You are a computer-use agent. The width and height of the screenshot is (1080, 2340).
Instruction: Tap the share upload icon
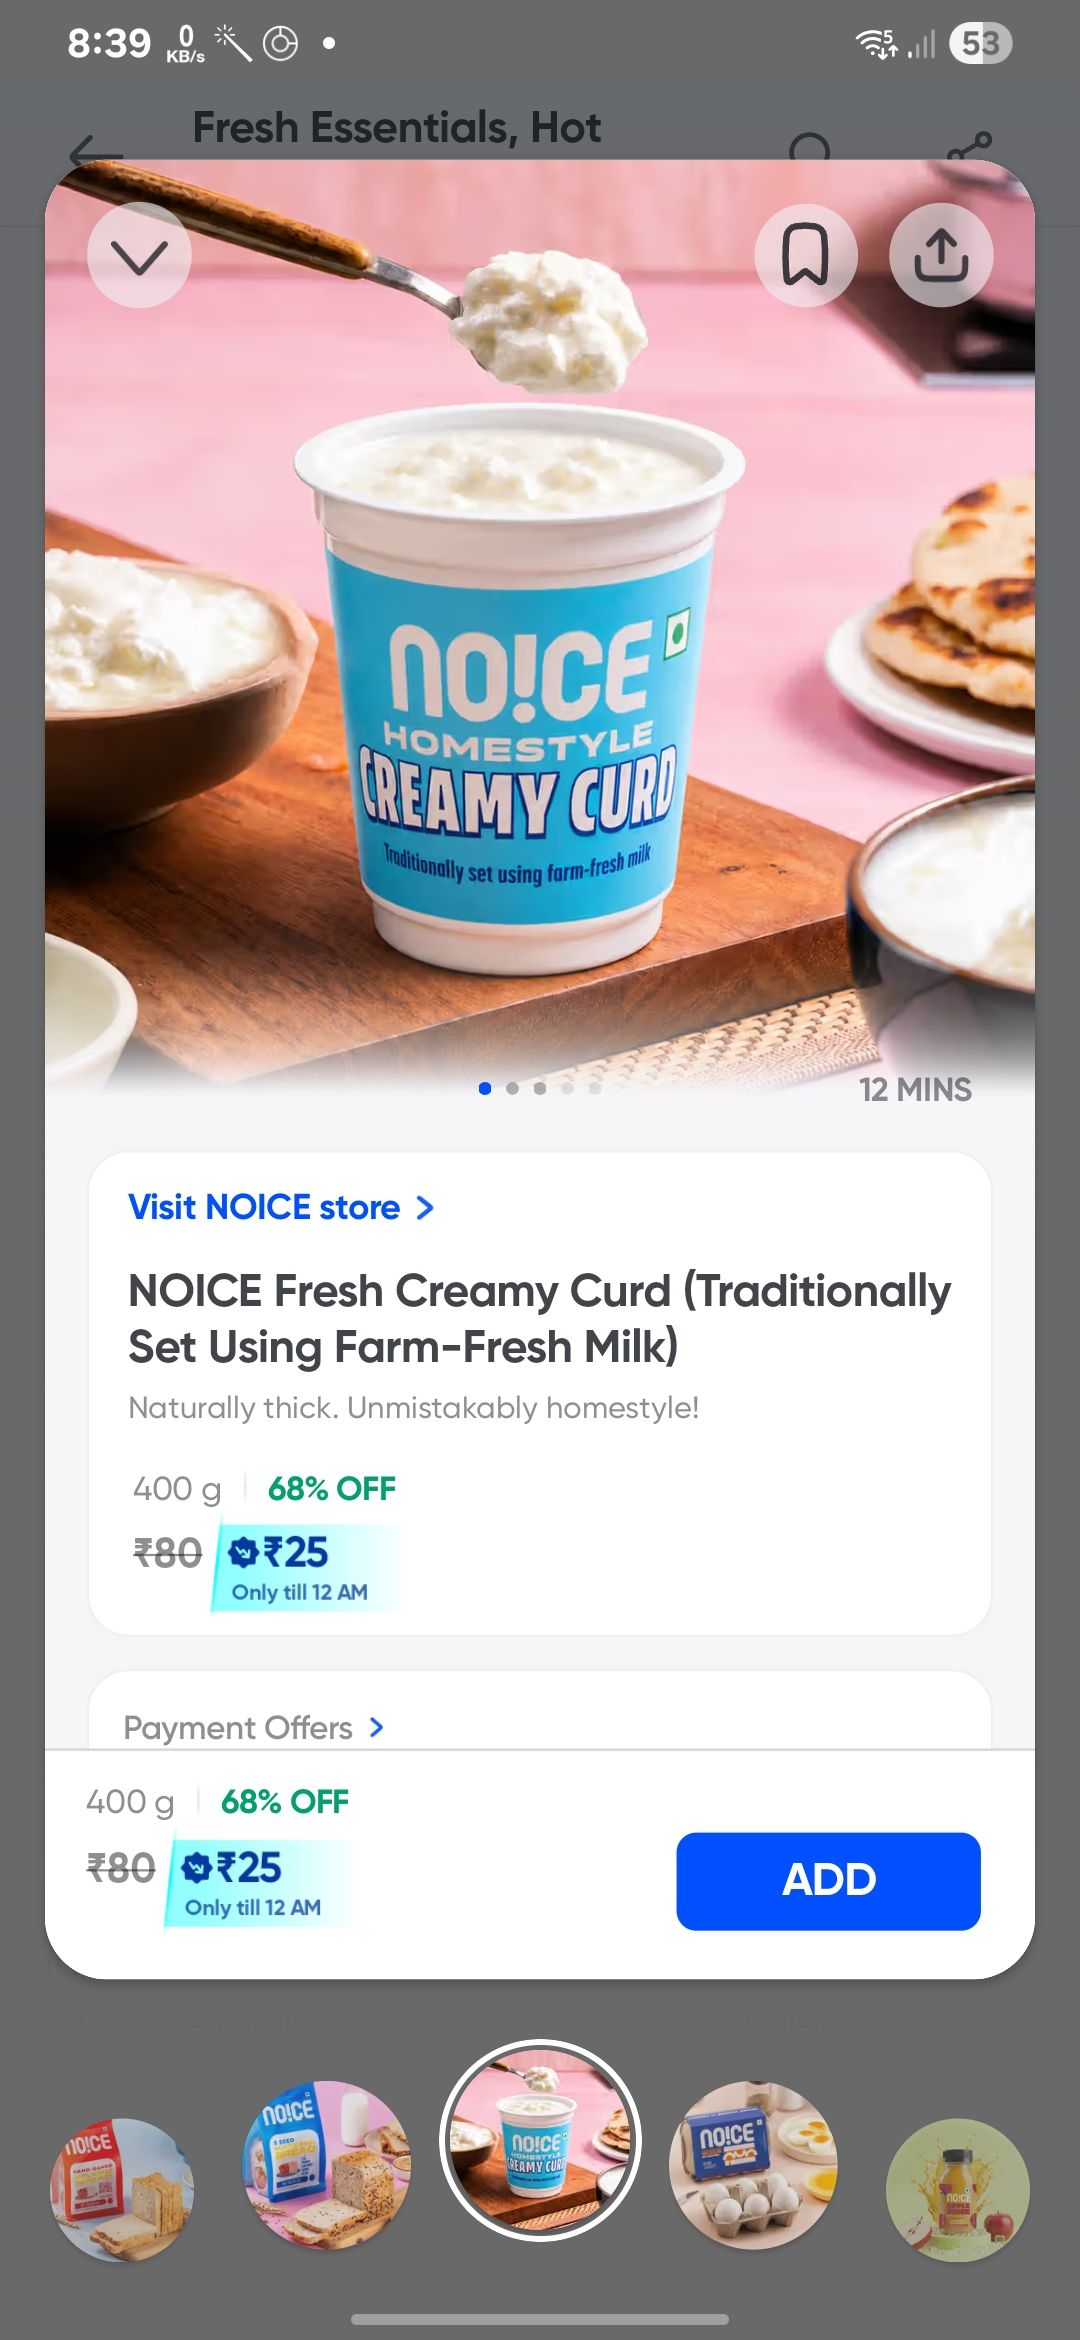pos(941,256)
